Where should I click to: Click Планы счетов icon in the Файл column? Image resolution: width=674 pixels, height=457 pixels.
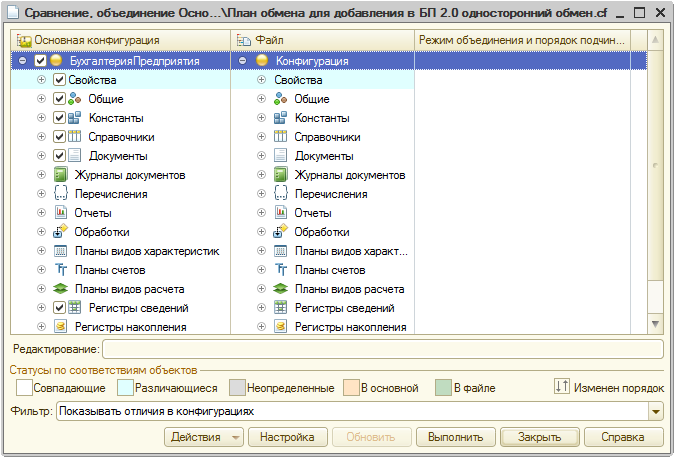(280, 270)
